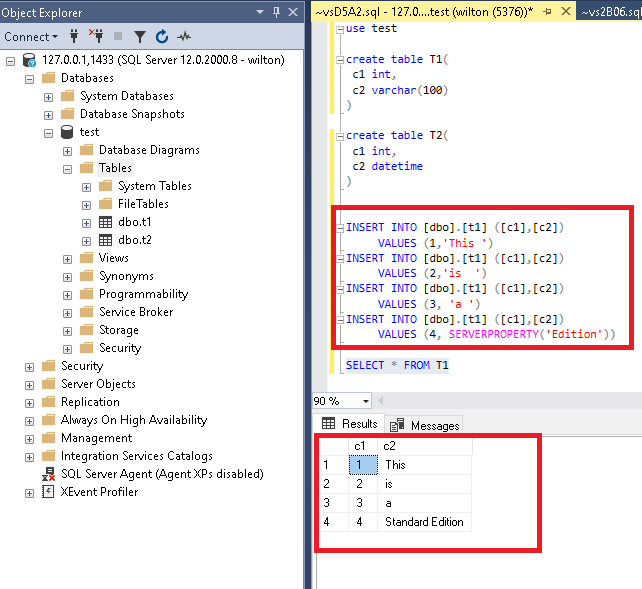The height and width of the screenshot is (589, 642).
Task: Click the Management folder icon
Action: click(48, 438)
